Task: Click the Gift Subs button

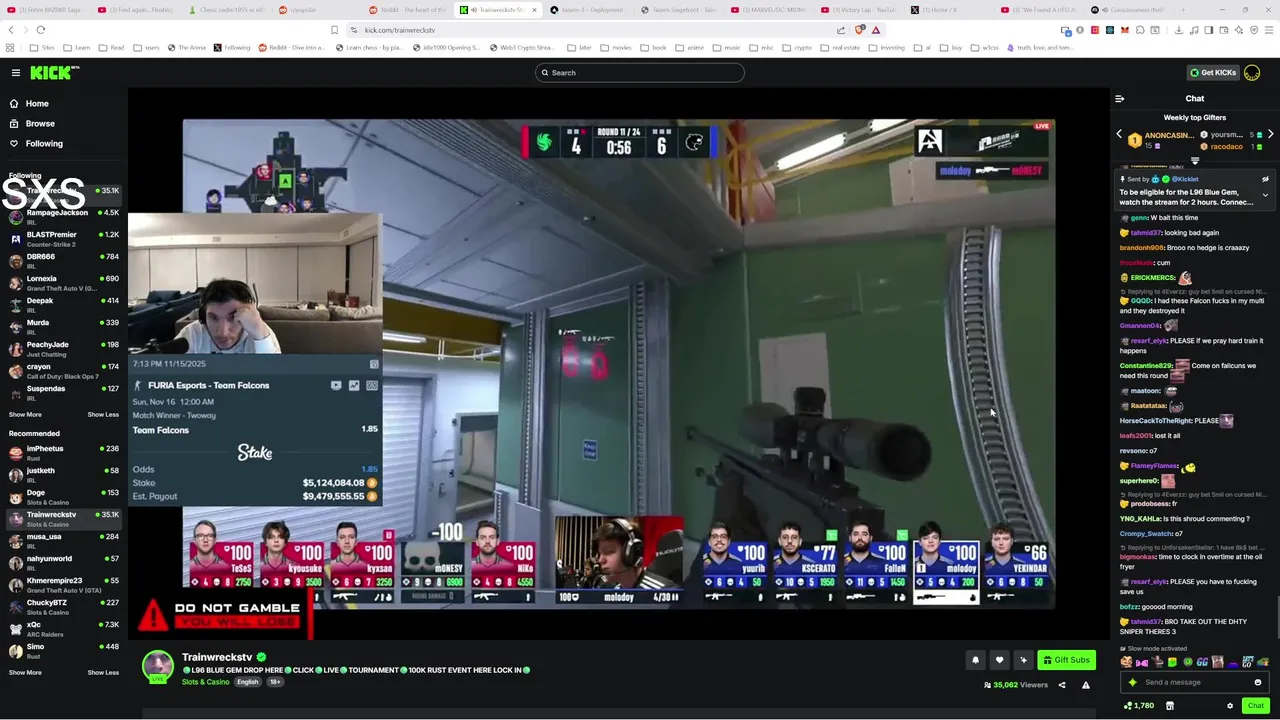Action: [x=1066, y=660]
